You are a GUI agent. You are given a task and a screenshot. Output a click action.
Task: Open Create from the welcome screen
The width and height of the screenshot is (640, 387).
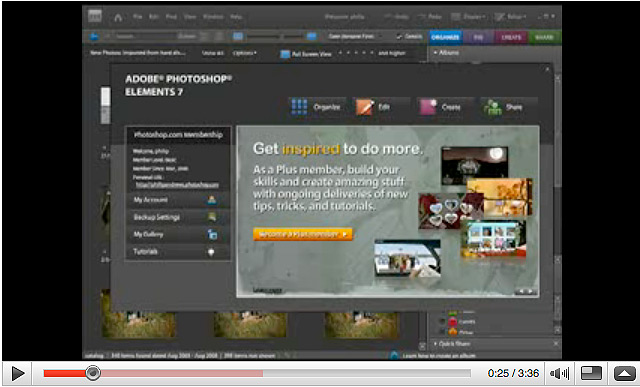point(446,107)
